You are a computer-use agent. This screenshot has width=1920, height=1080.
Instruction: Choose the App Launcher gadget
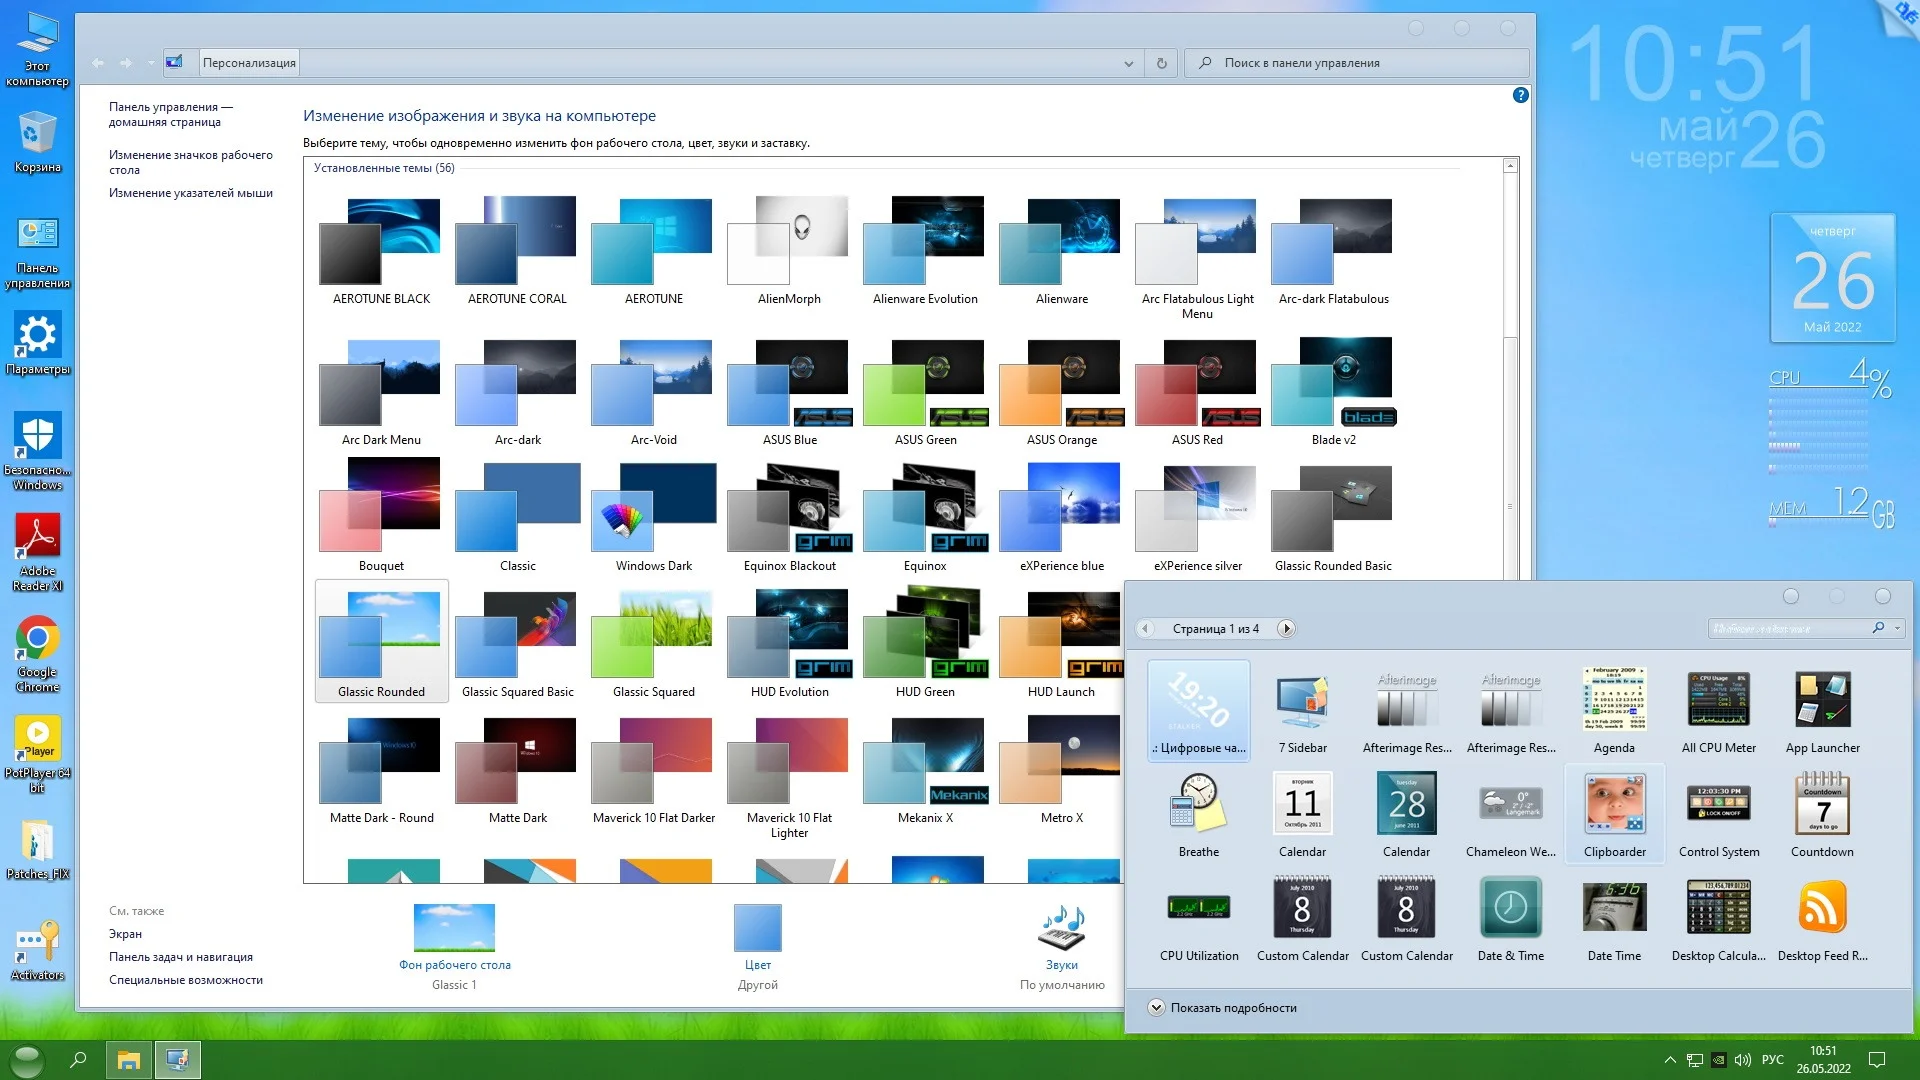coord(1822,700)
